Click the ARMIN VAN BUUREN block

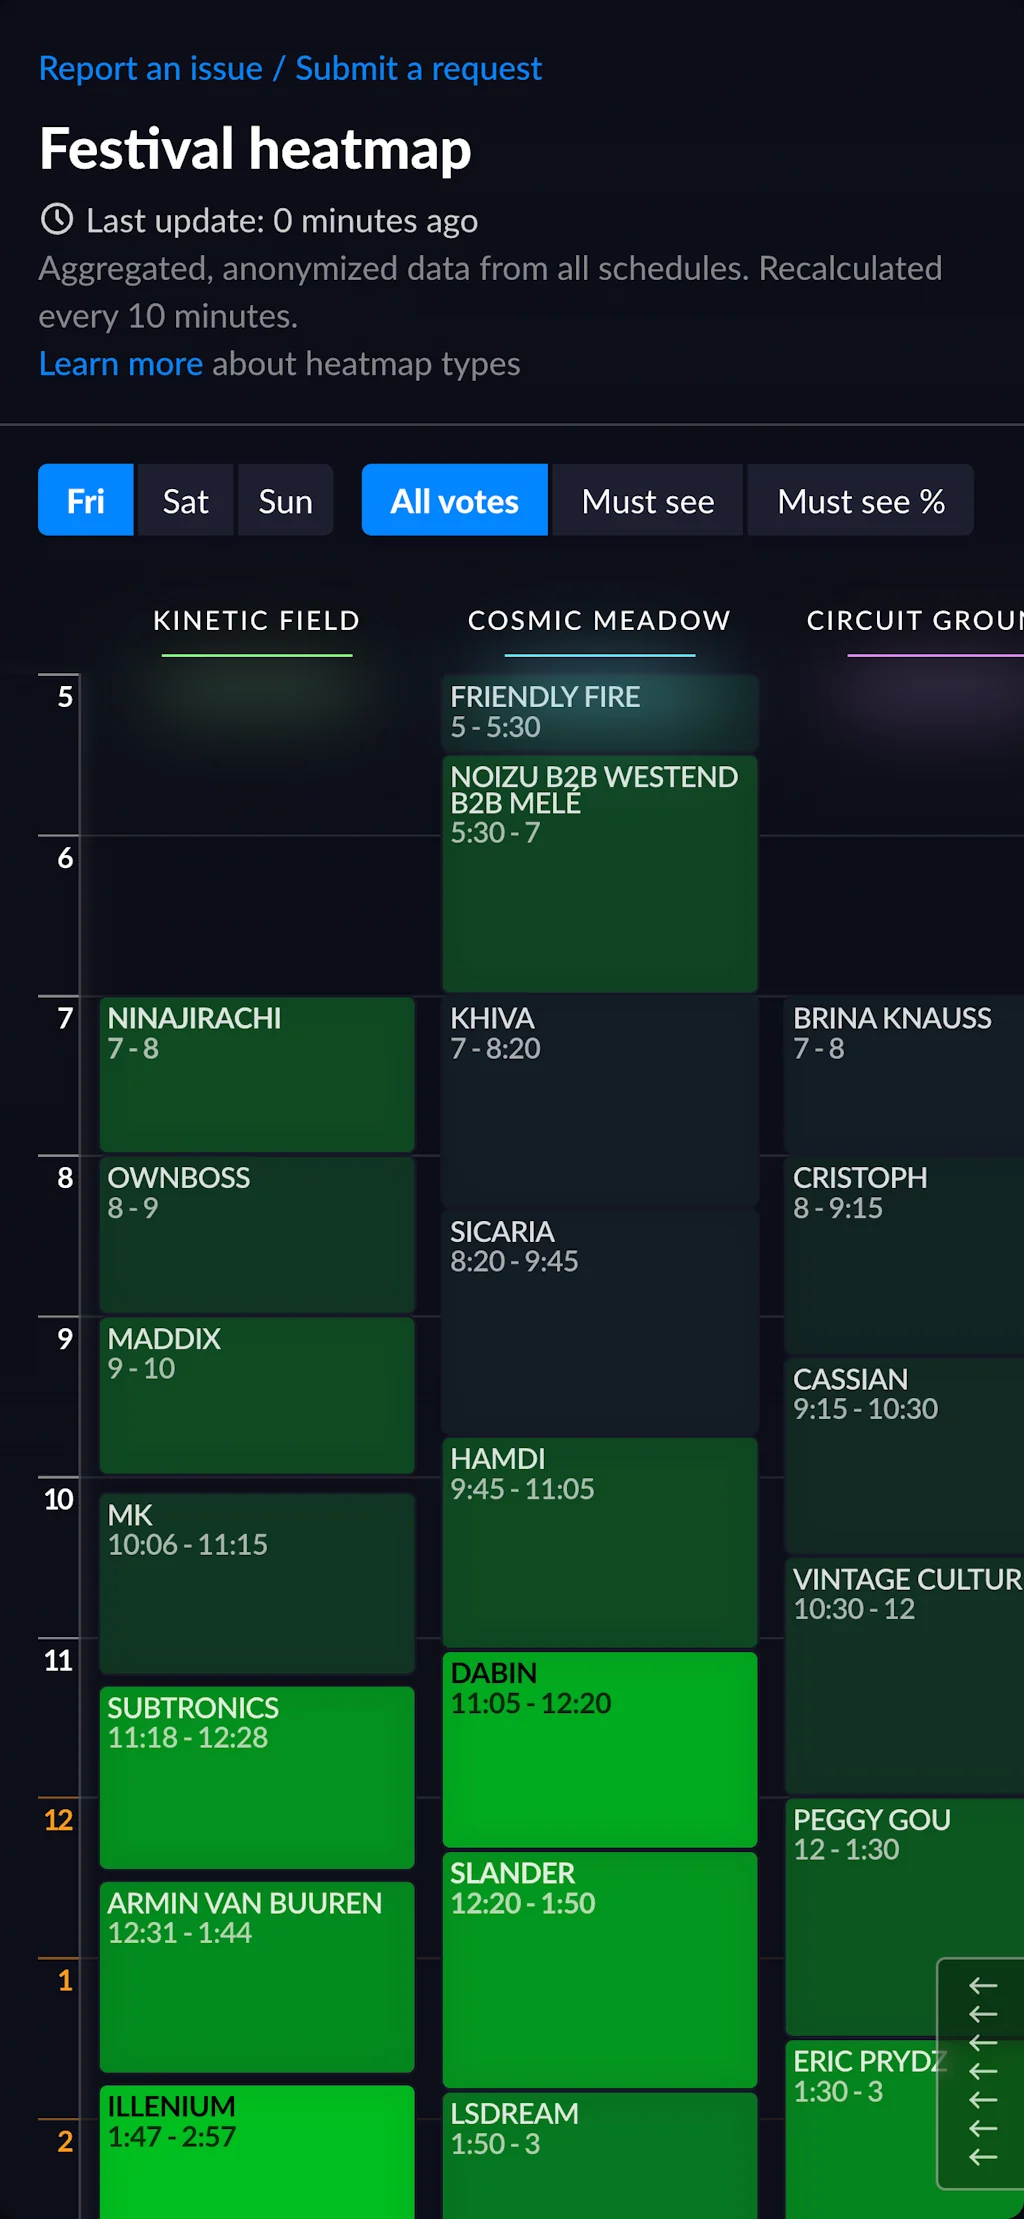pos(256,1975)
